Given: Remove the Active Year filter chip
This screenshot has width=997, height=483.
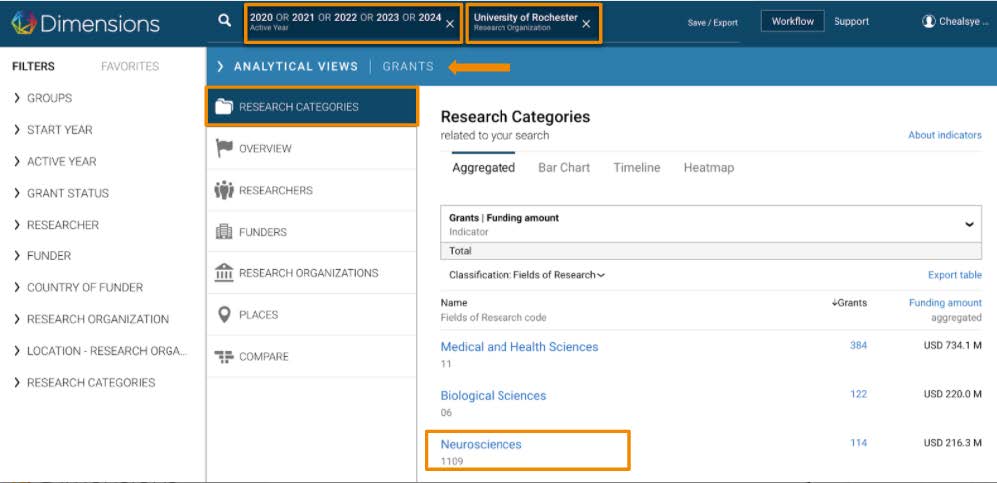Looking at the screenshot, I should pos(450,23).
